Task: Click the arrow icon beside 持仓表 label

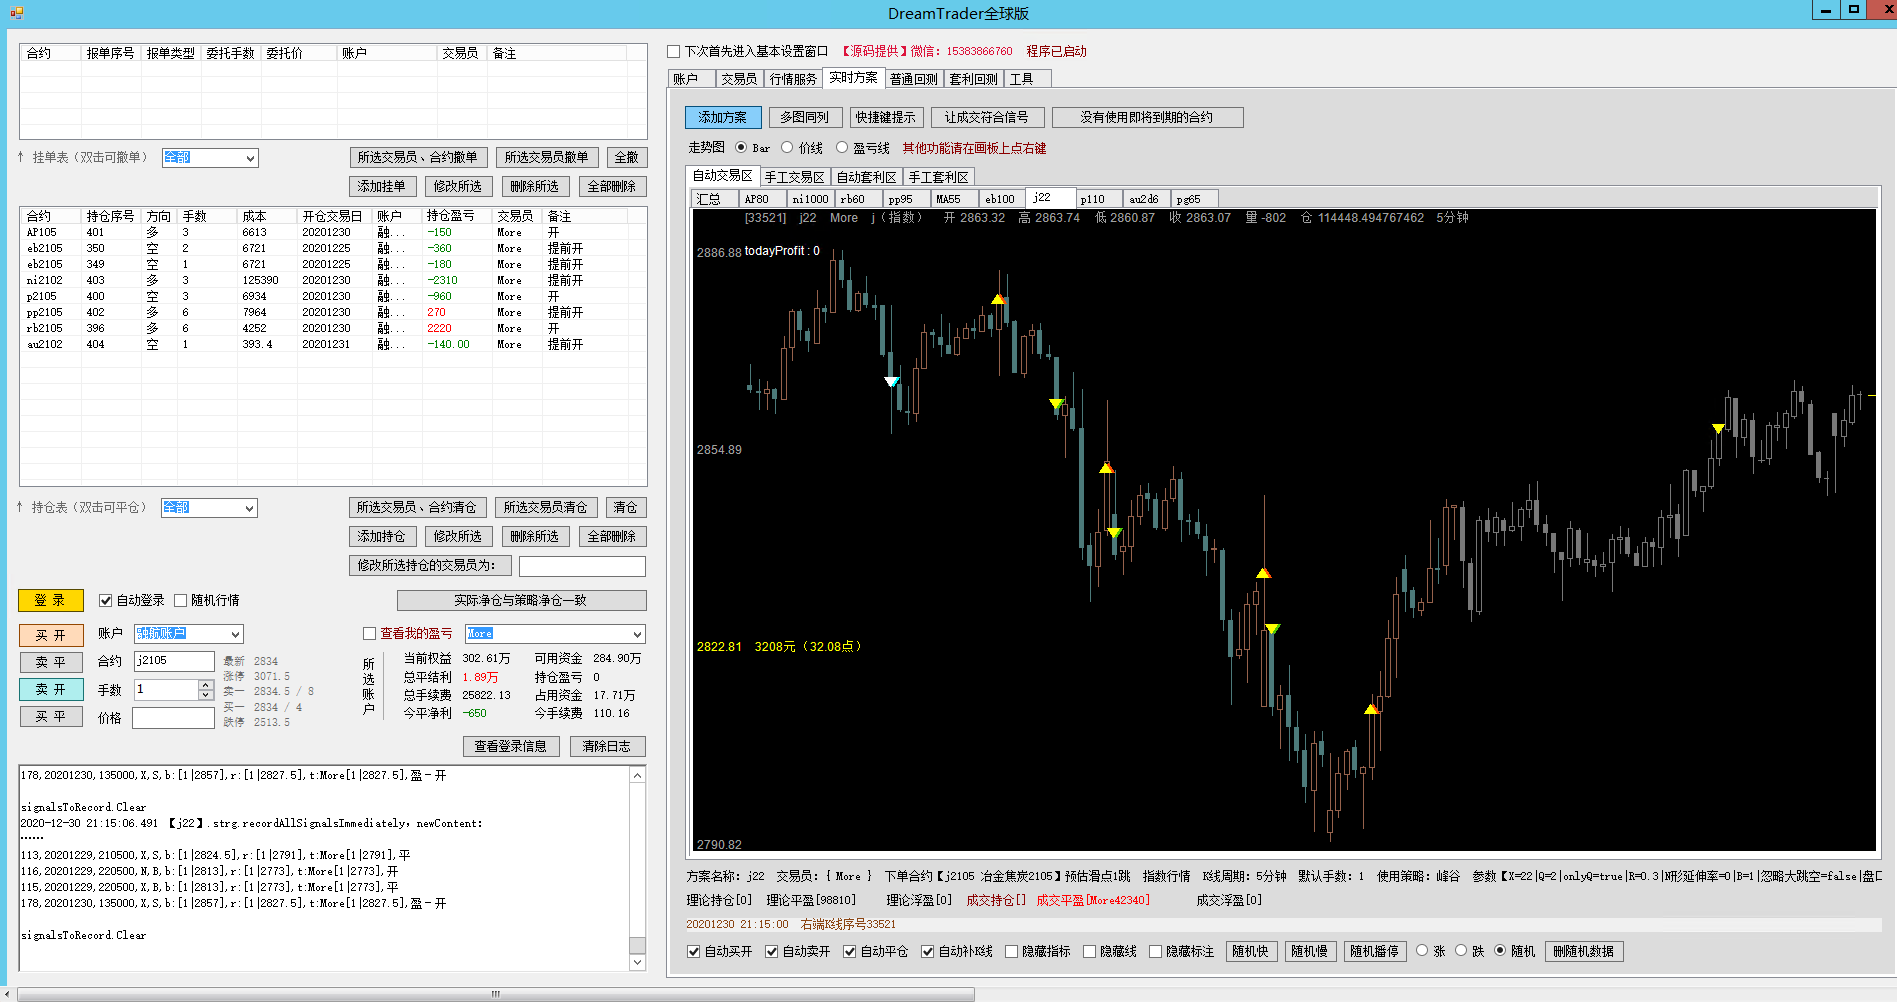Action: (x=20, y=507)
